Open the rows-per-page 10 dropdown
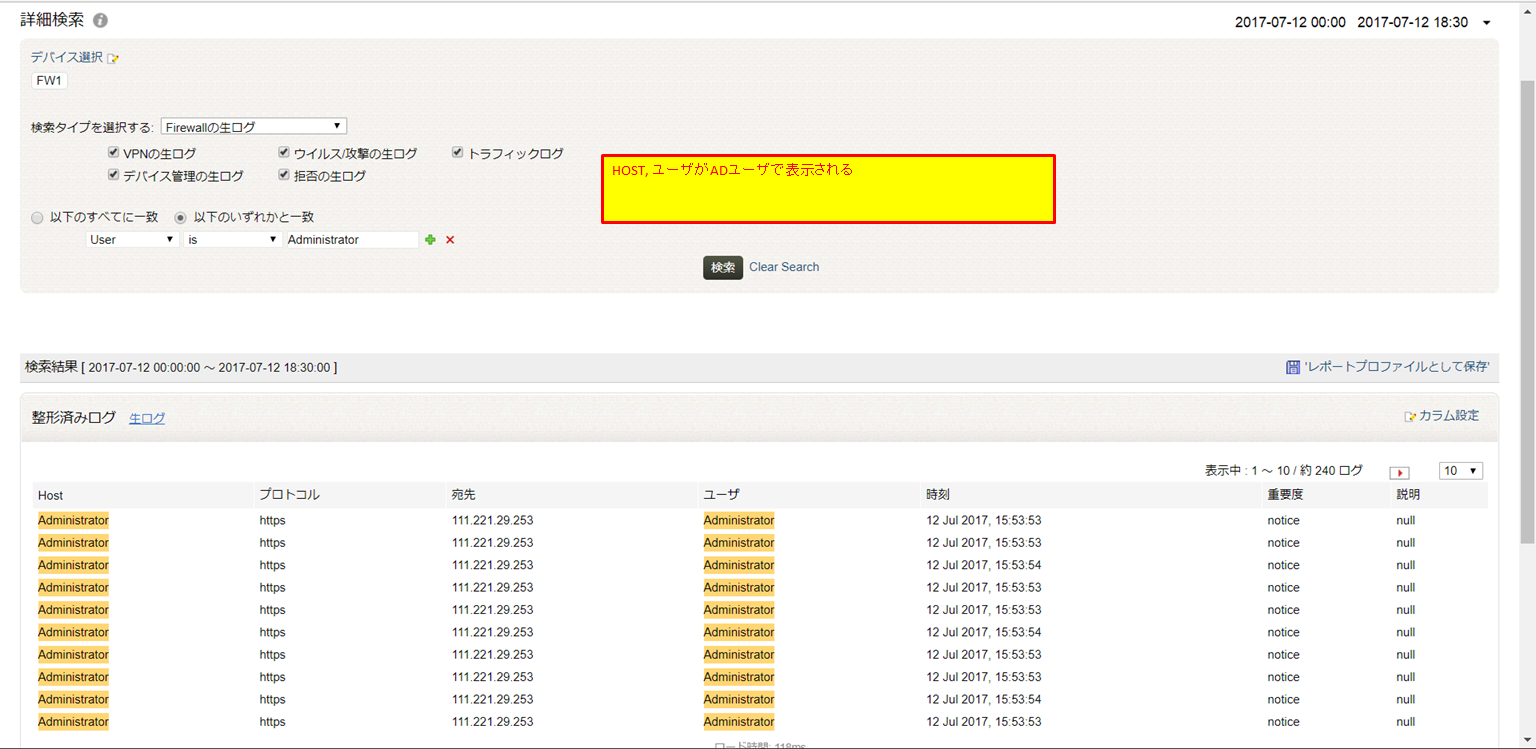This screenshot has width=1536, height=749. point(1461,471)
